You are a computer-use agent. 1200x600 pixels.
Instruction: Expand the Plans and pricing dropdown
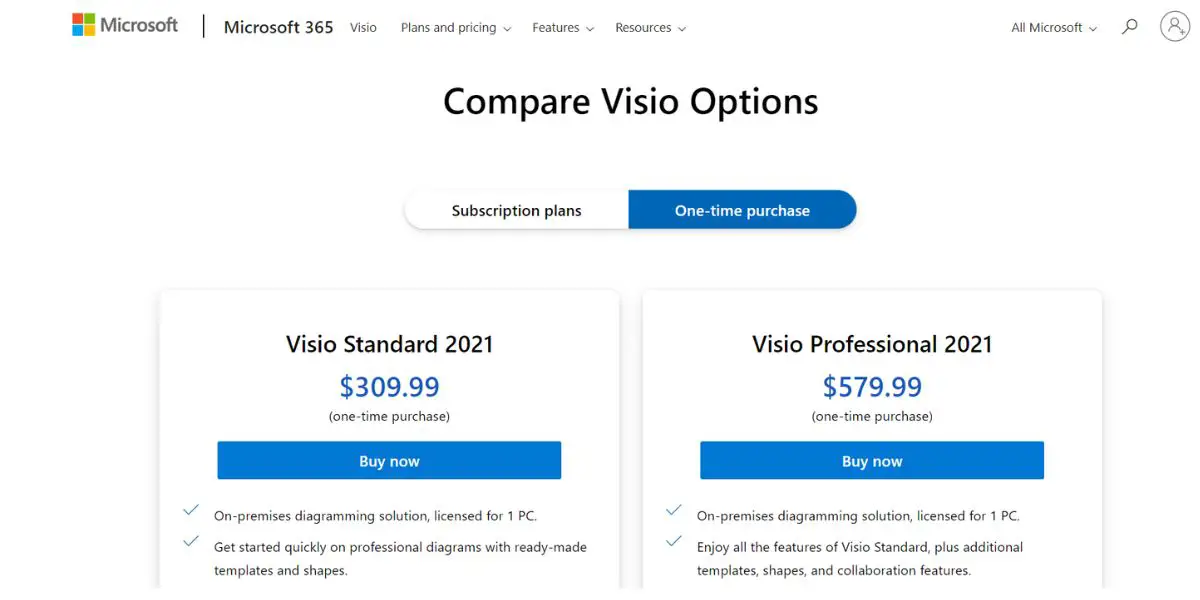pyautogui.click(x=456, y=28)
